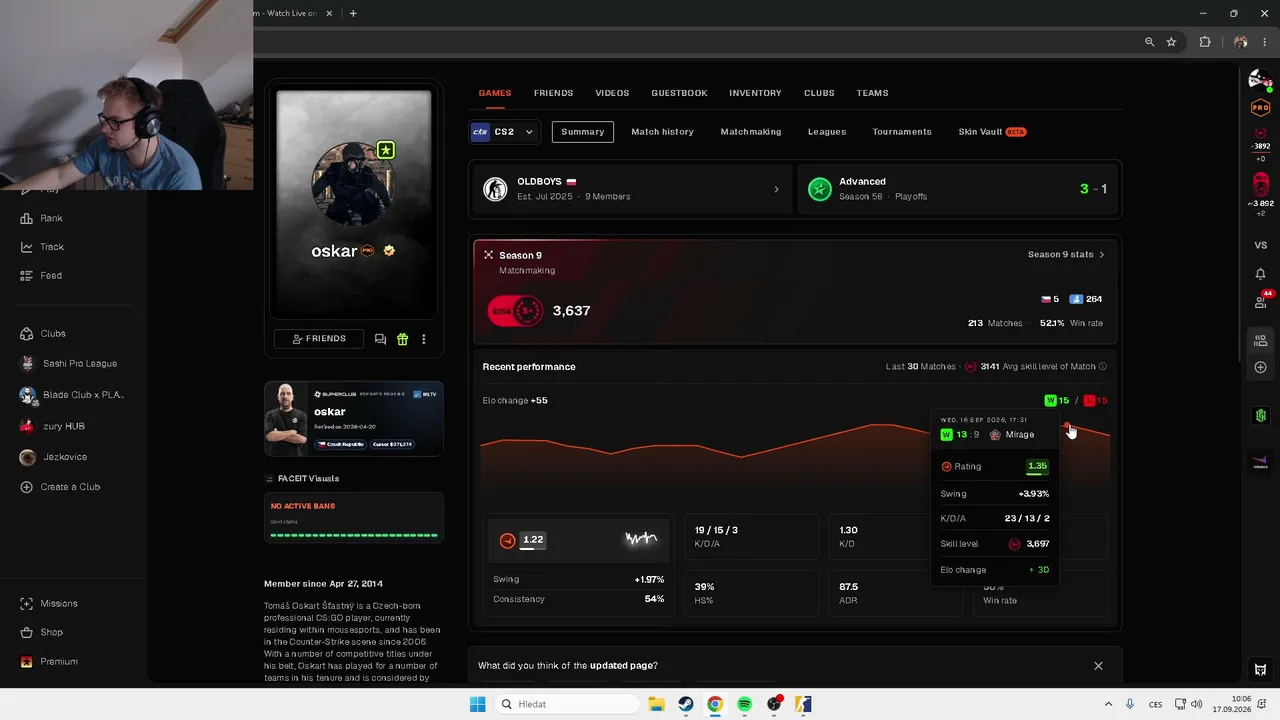Dismiss the updated page feedback banner
This screenshot has height=720, width=1280.
[x=1098, y=666]
